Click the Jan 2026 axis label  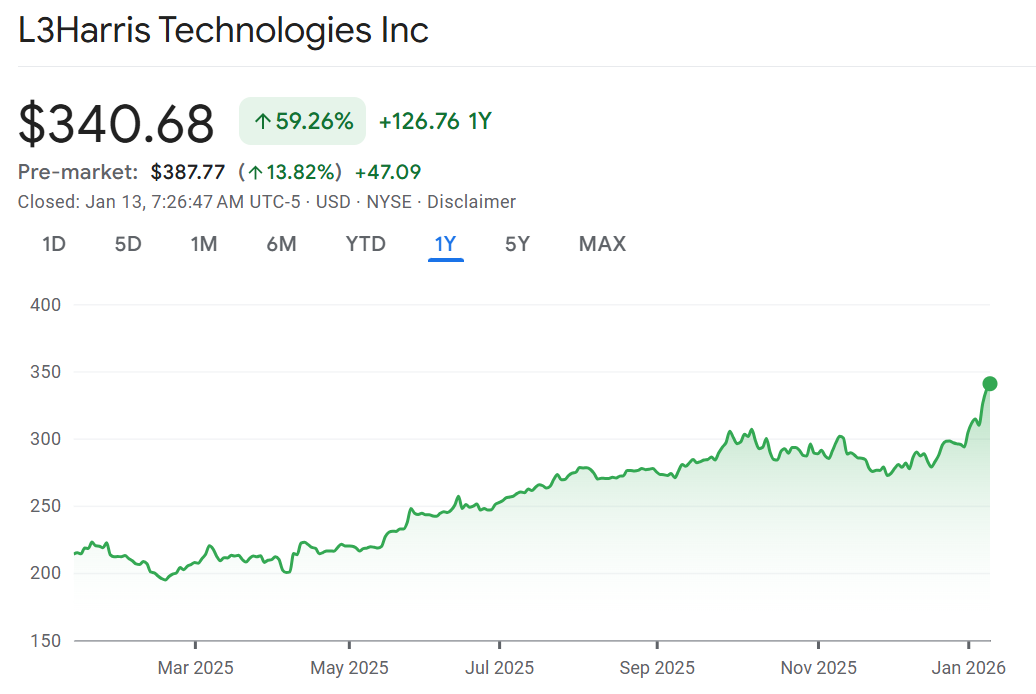coord(967,667)
